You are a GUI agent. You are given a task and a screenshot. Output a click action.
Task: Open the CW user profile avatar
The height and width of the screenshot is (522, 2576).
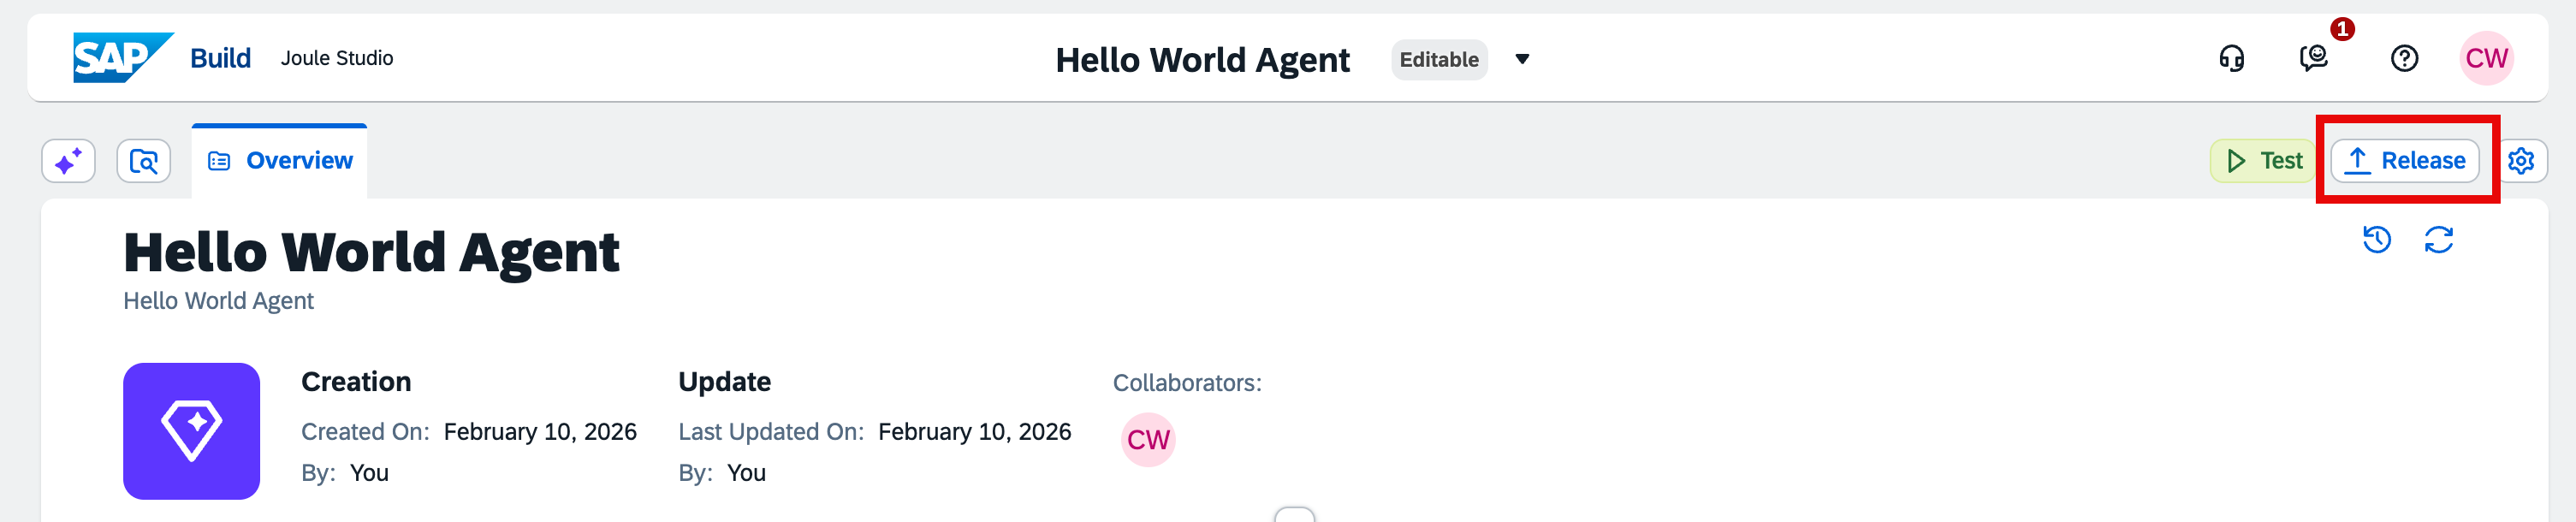(2486, 58)
